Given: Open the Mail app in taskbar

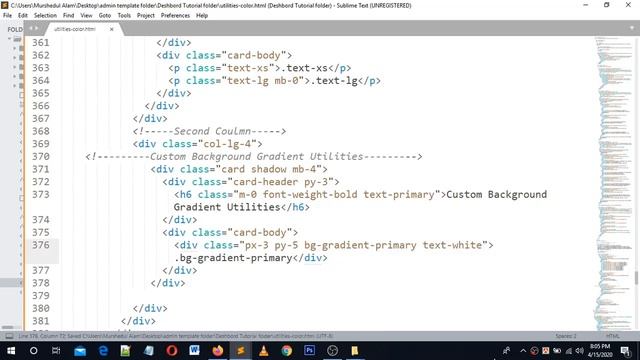Looking at the screenshot, I should pos(80,351).
